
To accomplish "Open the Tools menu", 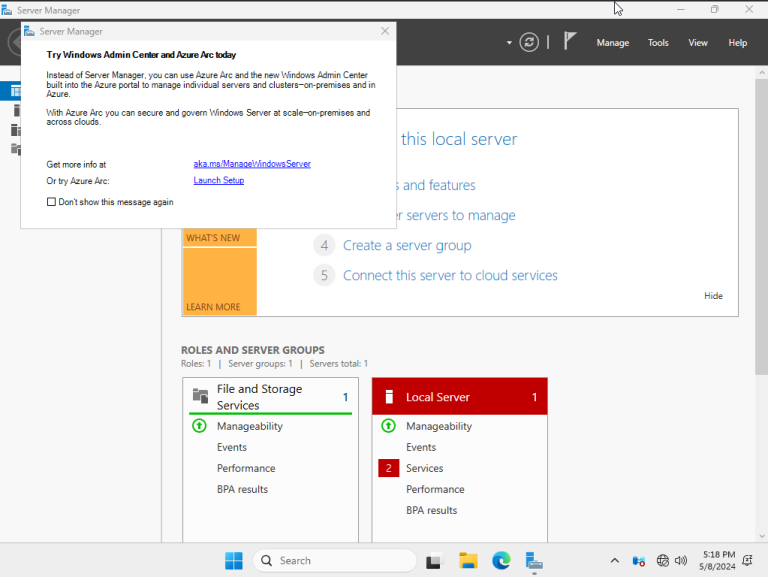I will click(658, 43).
